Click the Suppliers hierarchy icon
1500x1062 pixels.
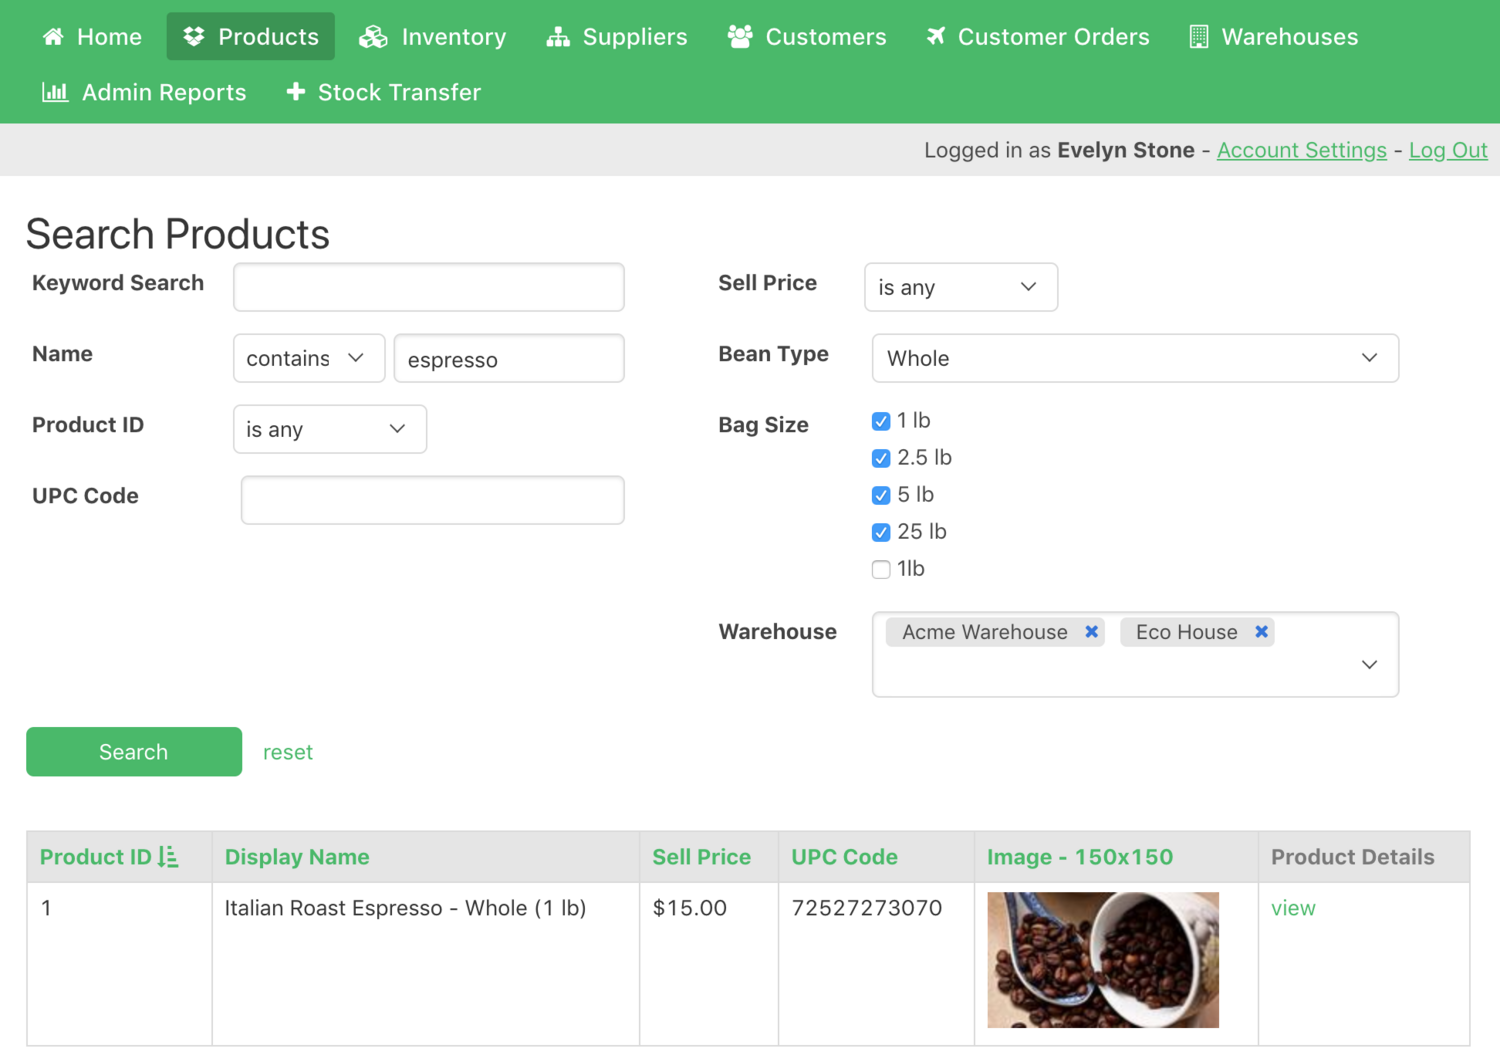[x=558, y=37]
